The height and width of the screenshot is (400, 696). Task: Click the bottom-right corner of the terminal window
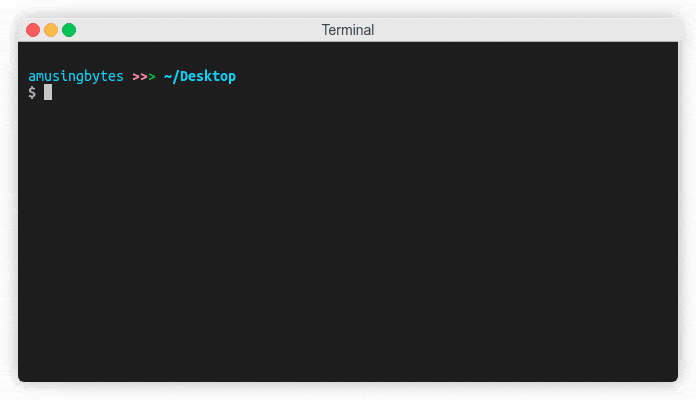coord(676,380)
